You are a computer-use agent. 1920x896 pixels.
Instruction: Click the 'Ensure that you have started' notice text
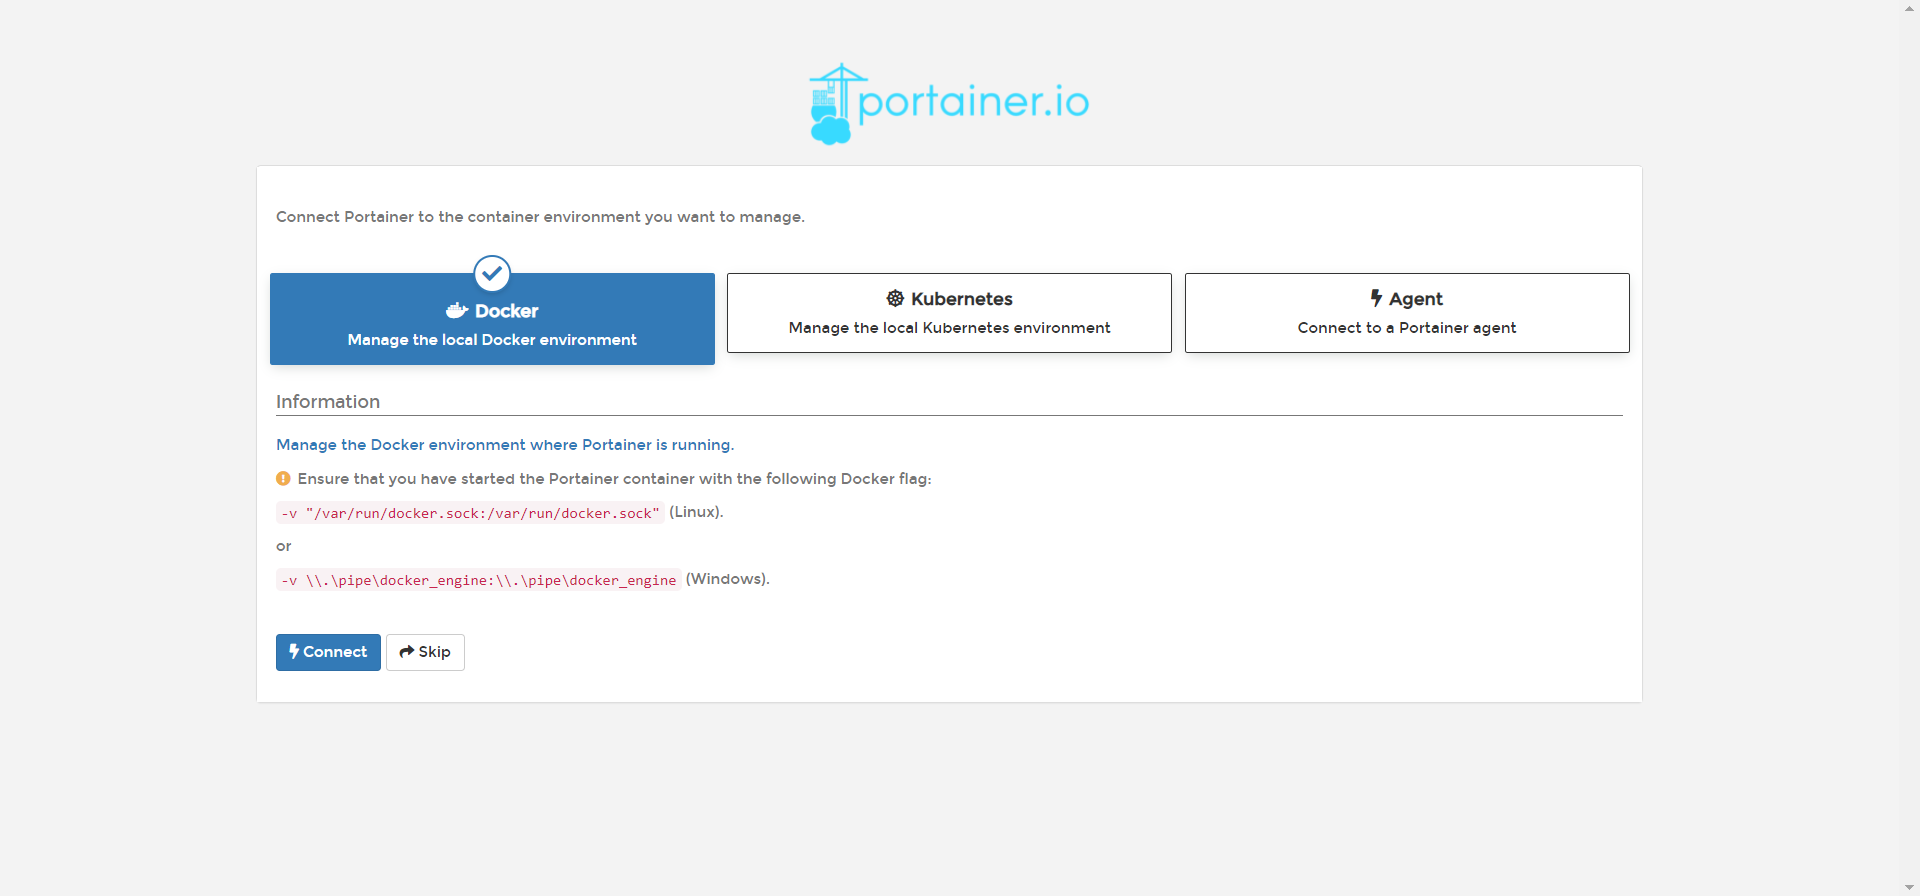(x=614, y=479)
